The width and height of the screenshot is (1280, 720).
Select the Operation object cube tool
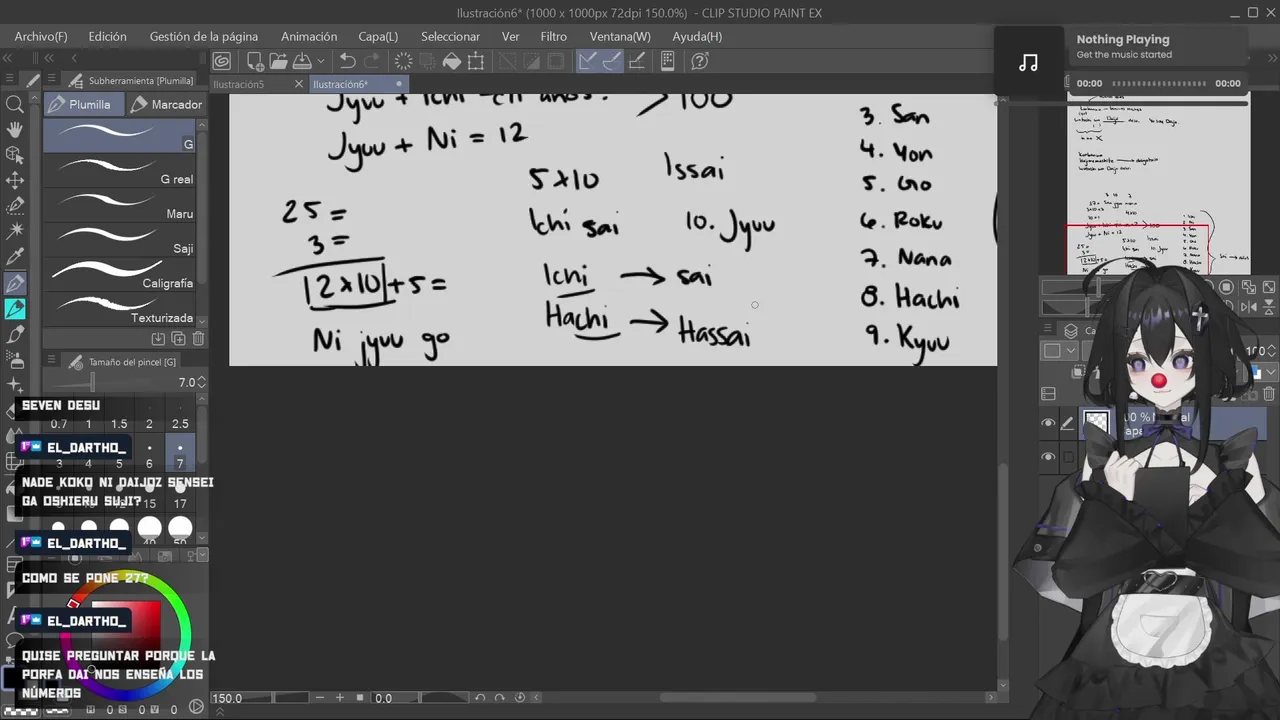tap(15, 155)
